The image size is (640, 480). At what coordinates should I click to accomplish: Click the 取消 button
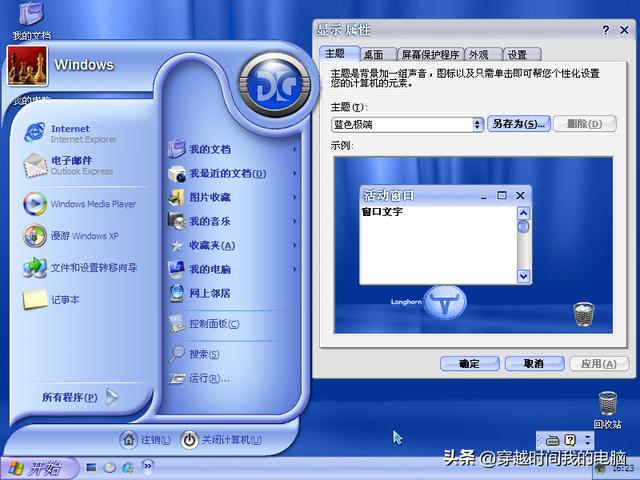point(534,363)
